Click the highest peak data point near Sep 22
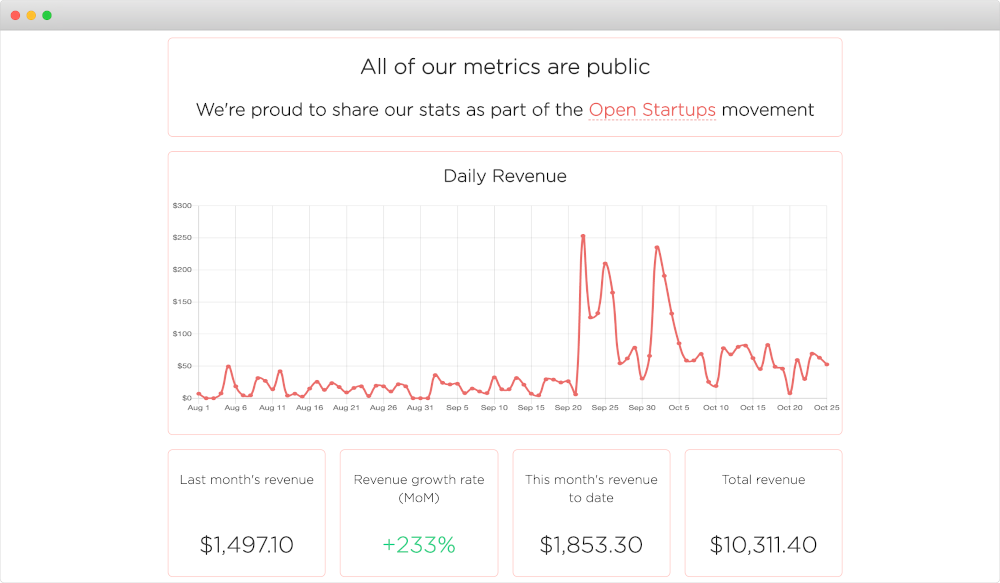This screenshot has height=583, width=1000. [583, 236]
